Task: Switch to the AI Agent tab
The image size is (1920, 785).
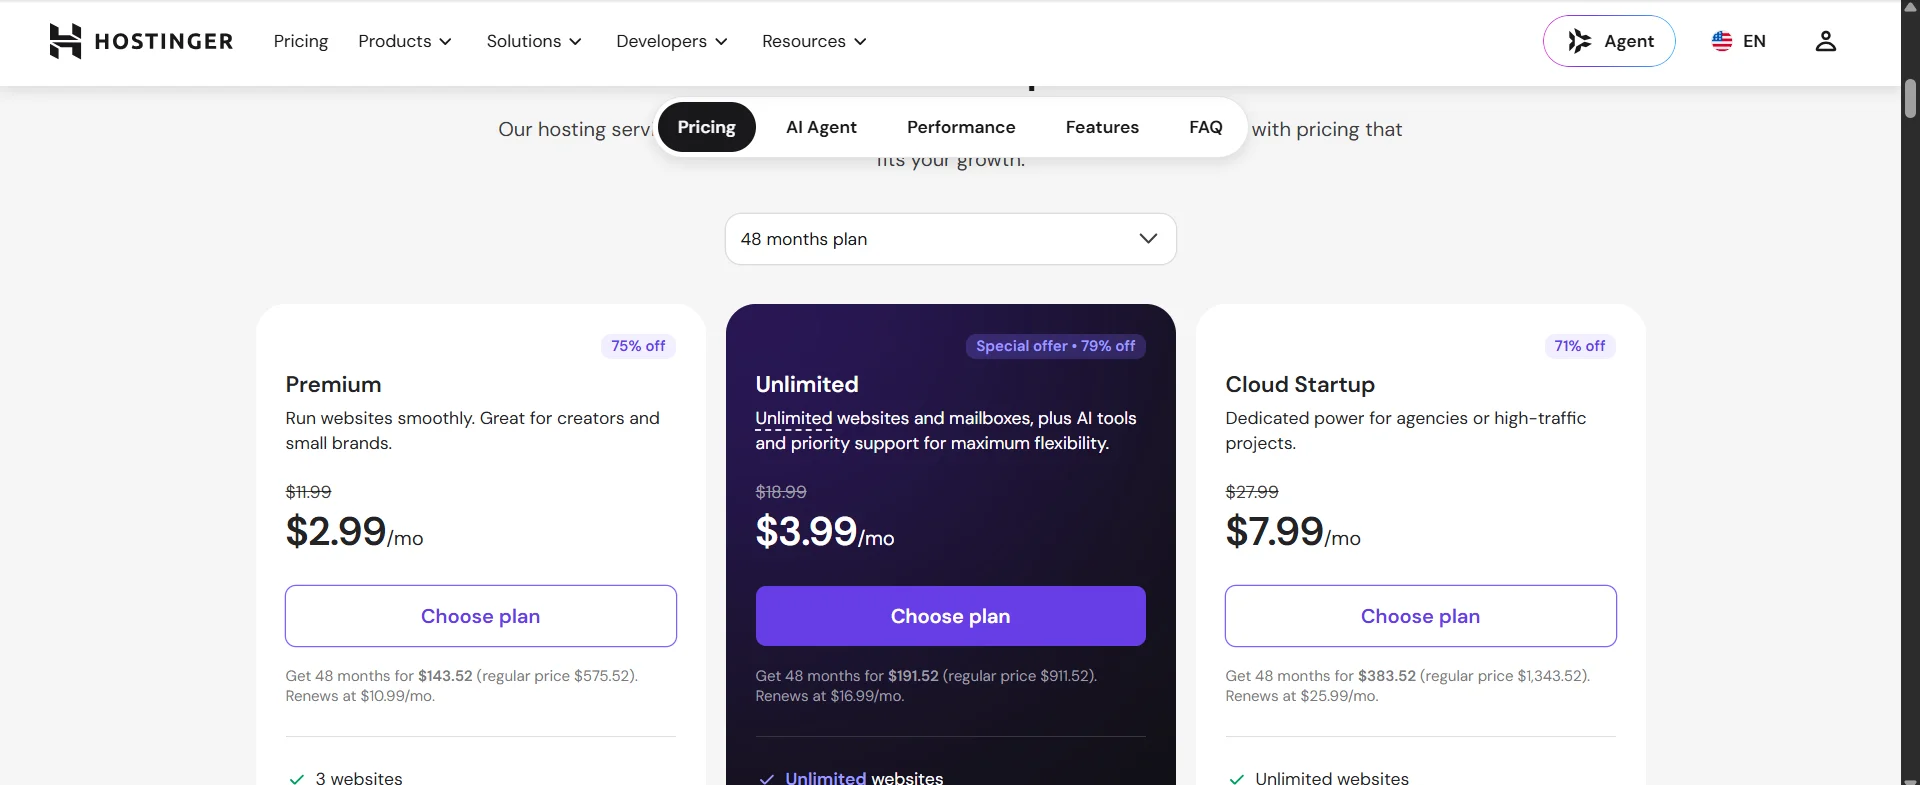Action: 821,127
